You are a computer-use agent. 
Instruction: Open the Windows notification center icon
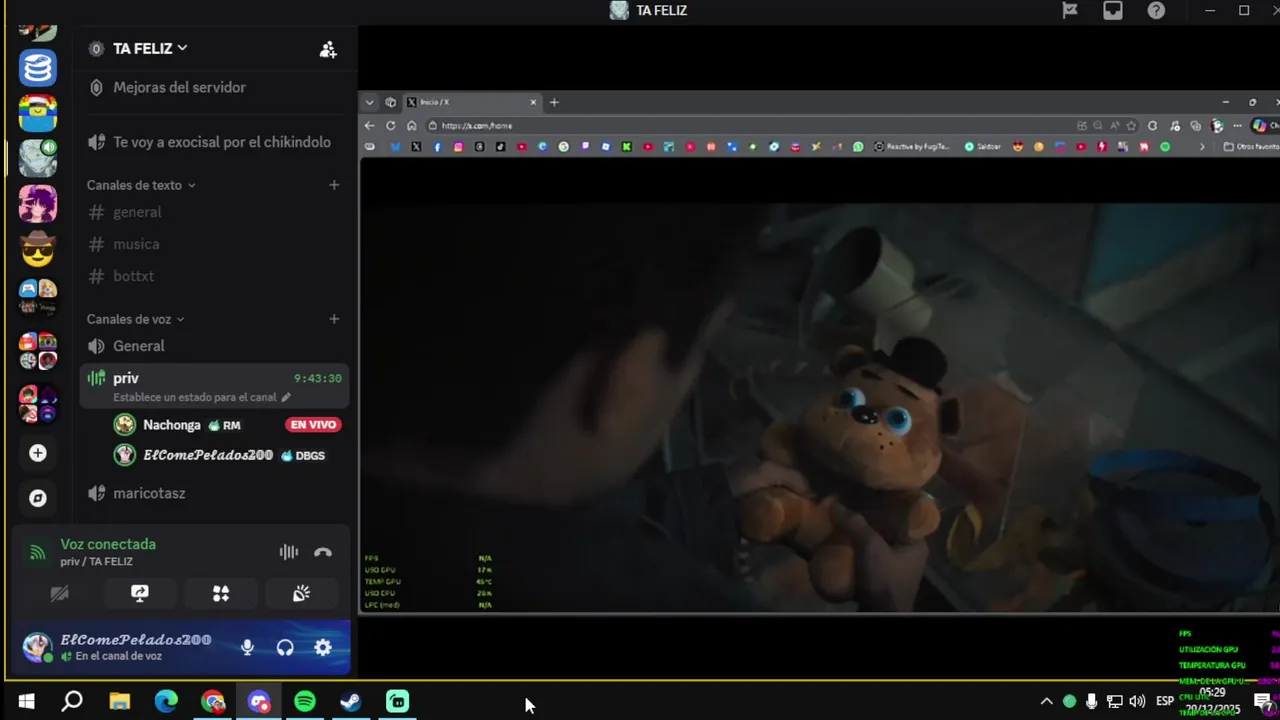click(1264, 701)
